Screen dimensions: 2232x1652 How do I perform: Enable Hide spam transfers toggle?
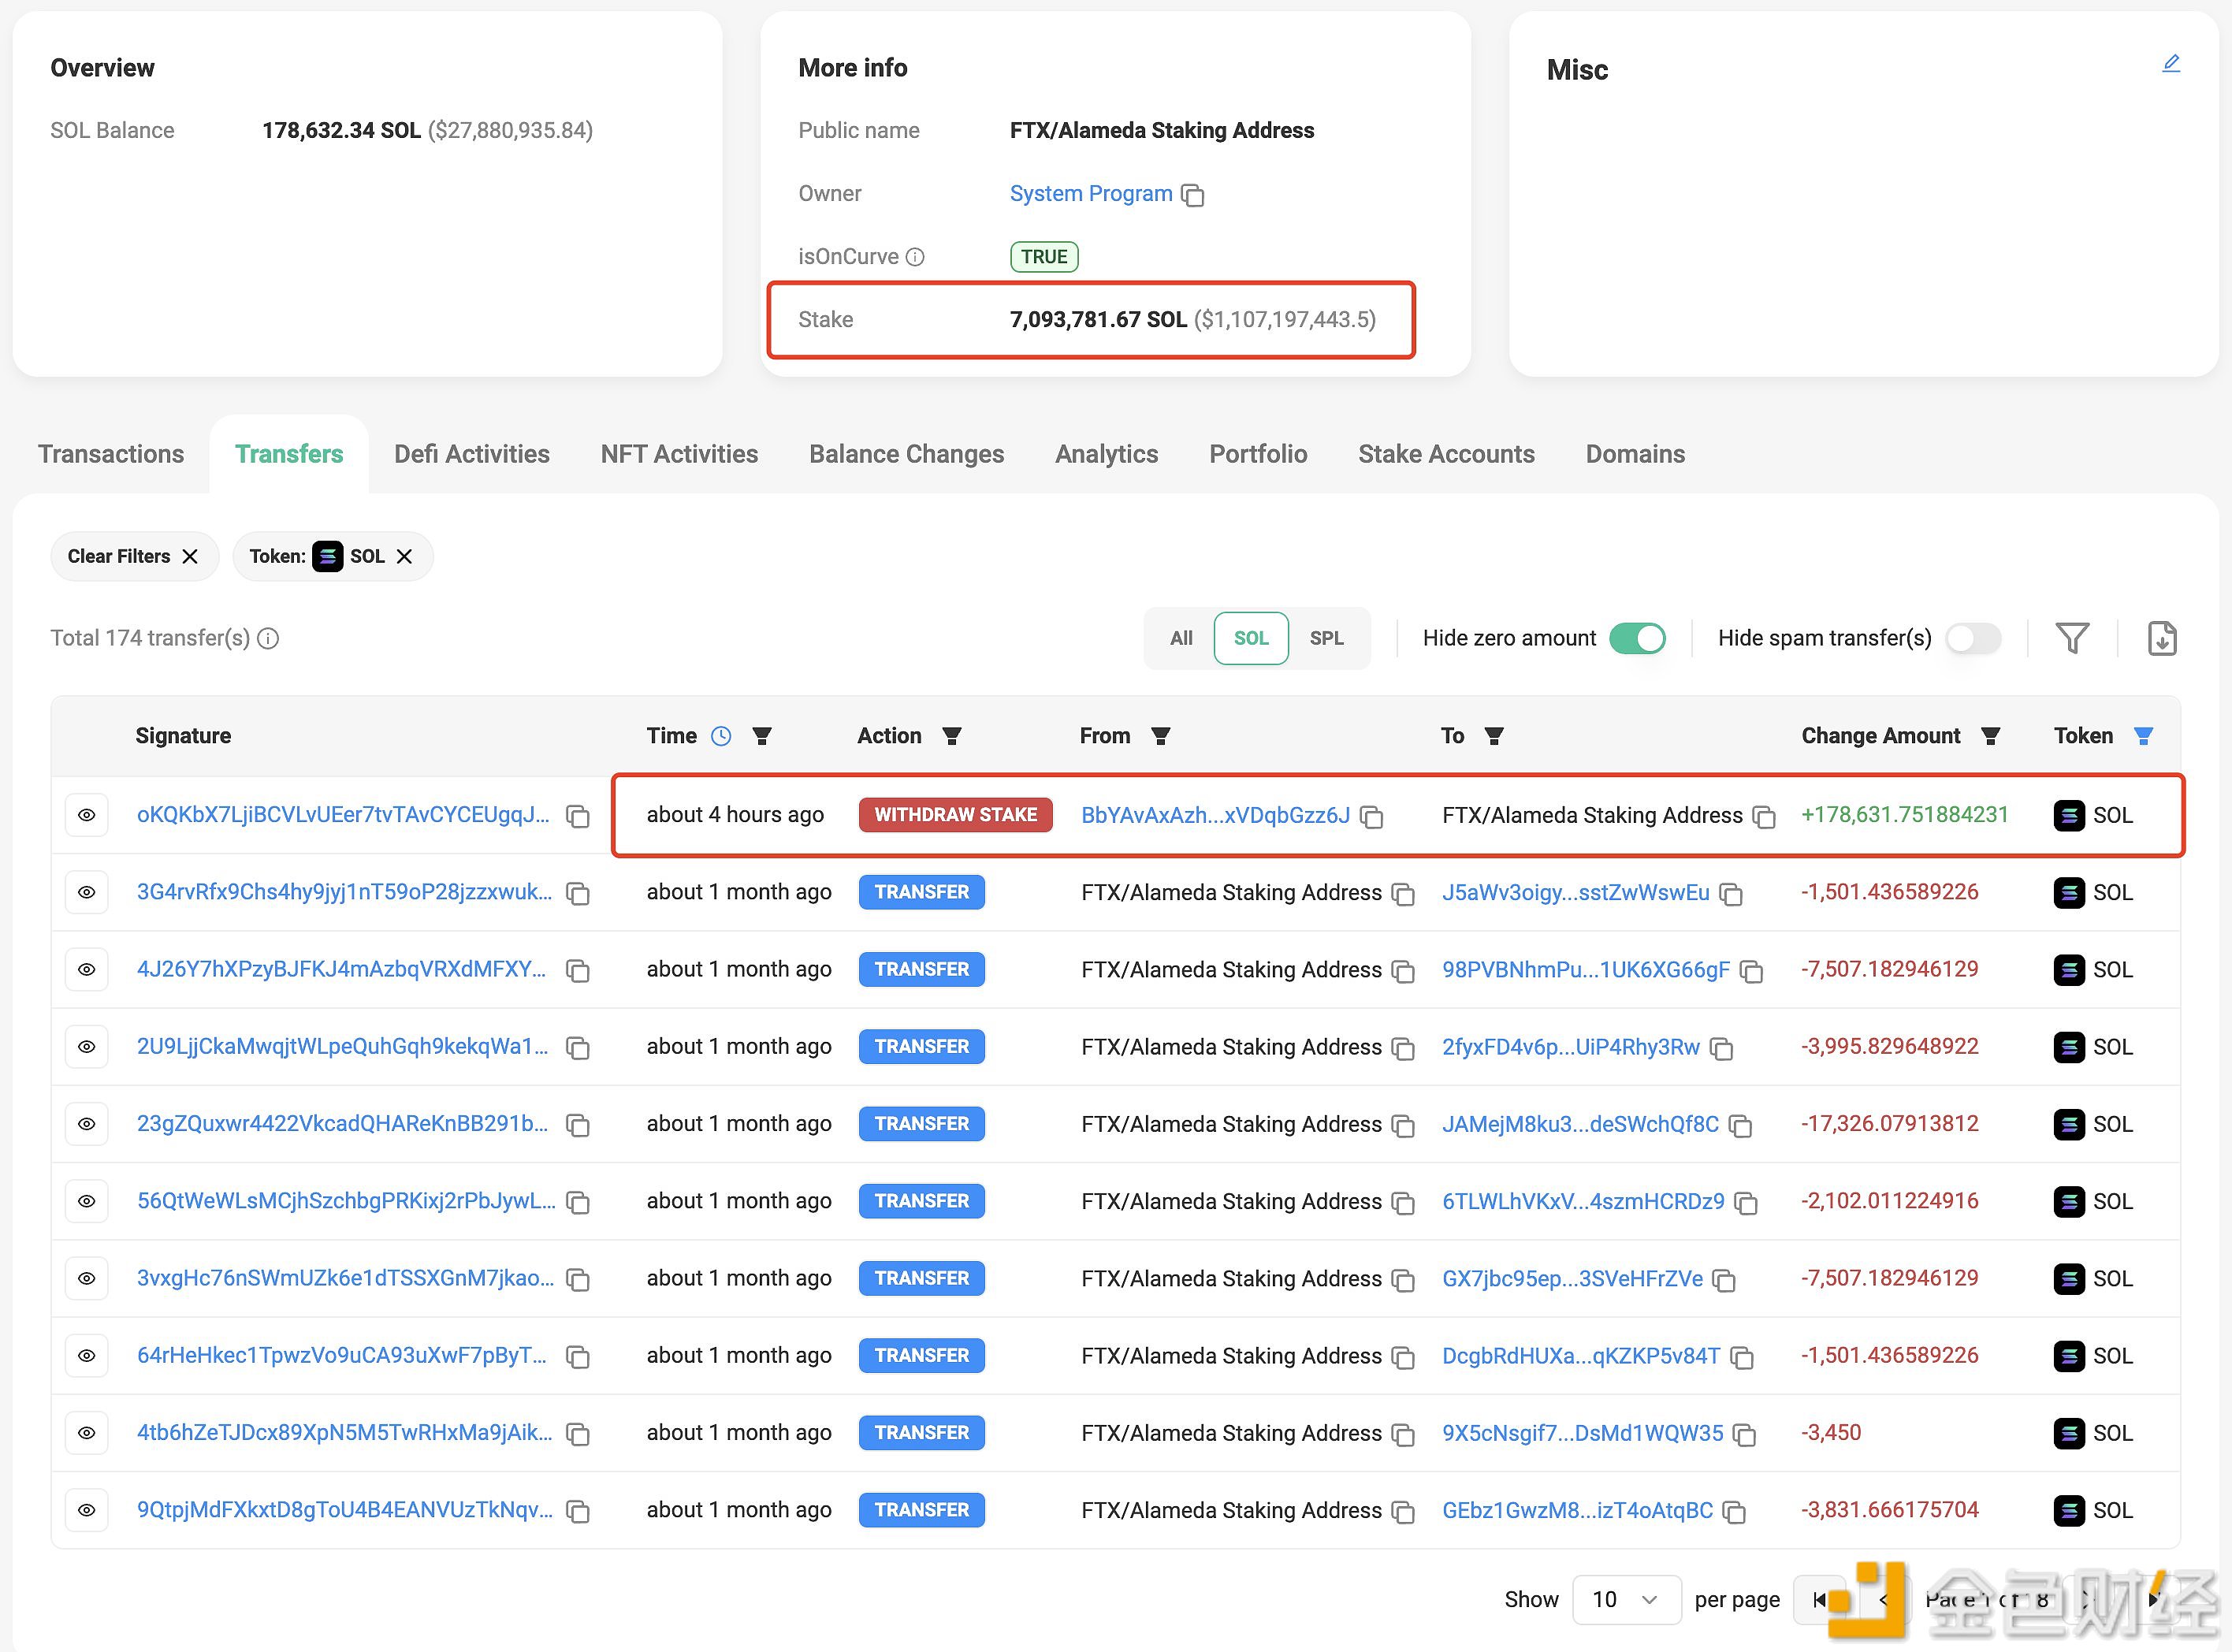click(x=1977, y=638)
